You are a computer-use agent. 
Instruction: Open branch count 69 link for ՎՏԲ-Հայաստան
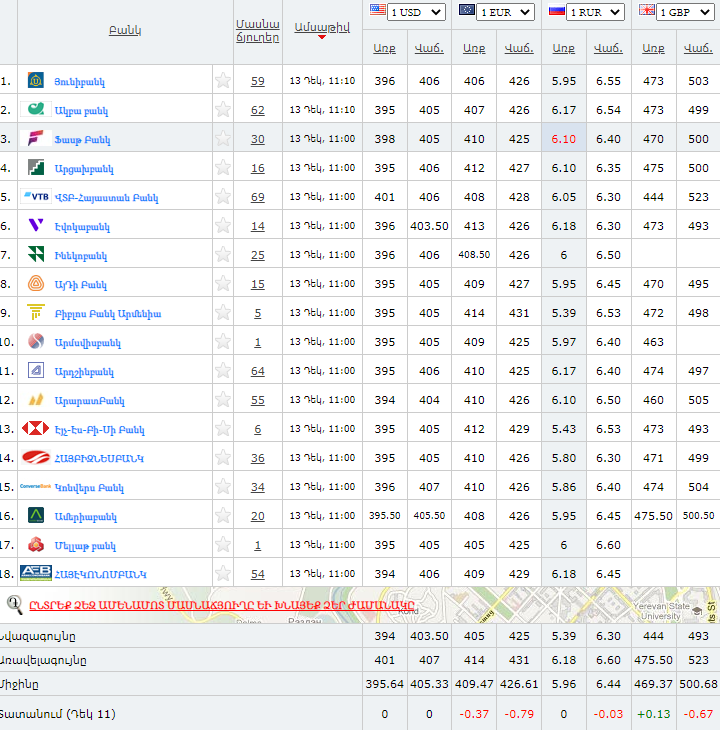(258, 197)
